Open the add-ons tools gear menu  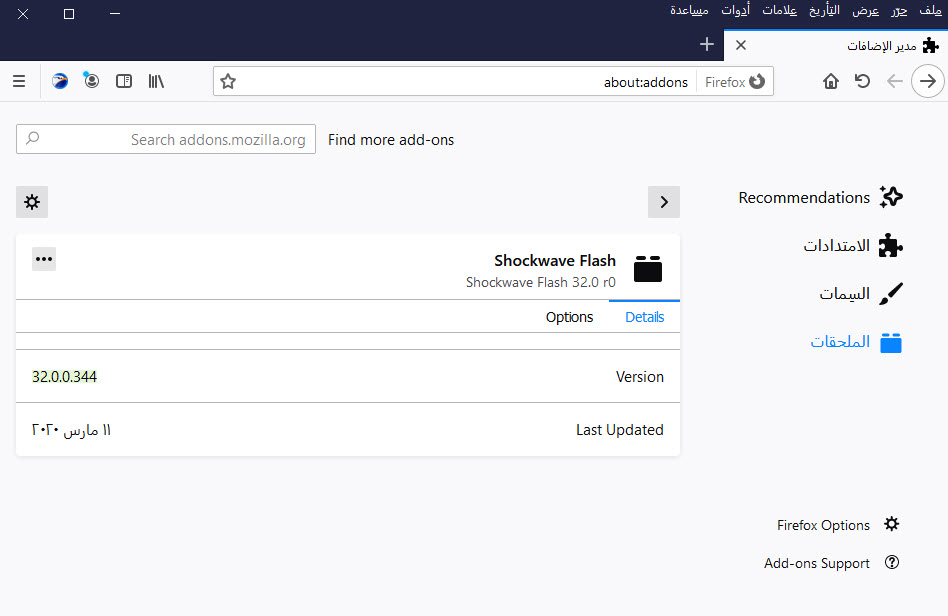coord(32,202)
